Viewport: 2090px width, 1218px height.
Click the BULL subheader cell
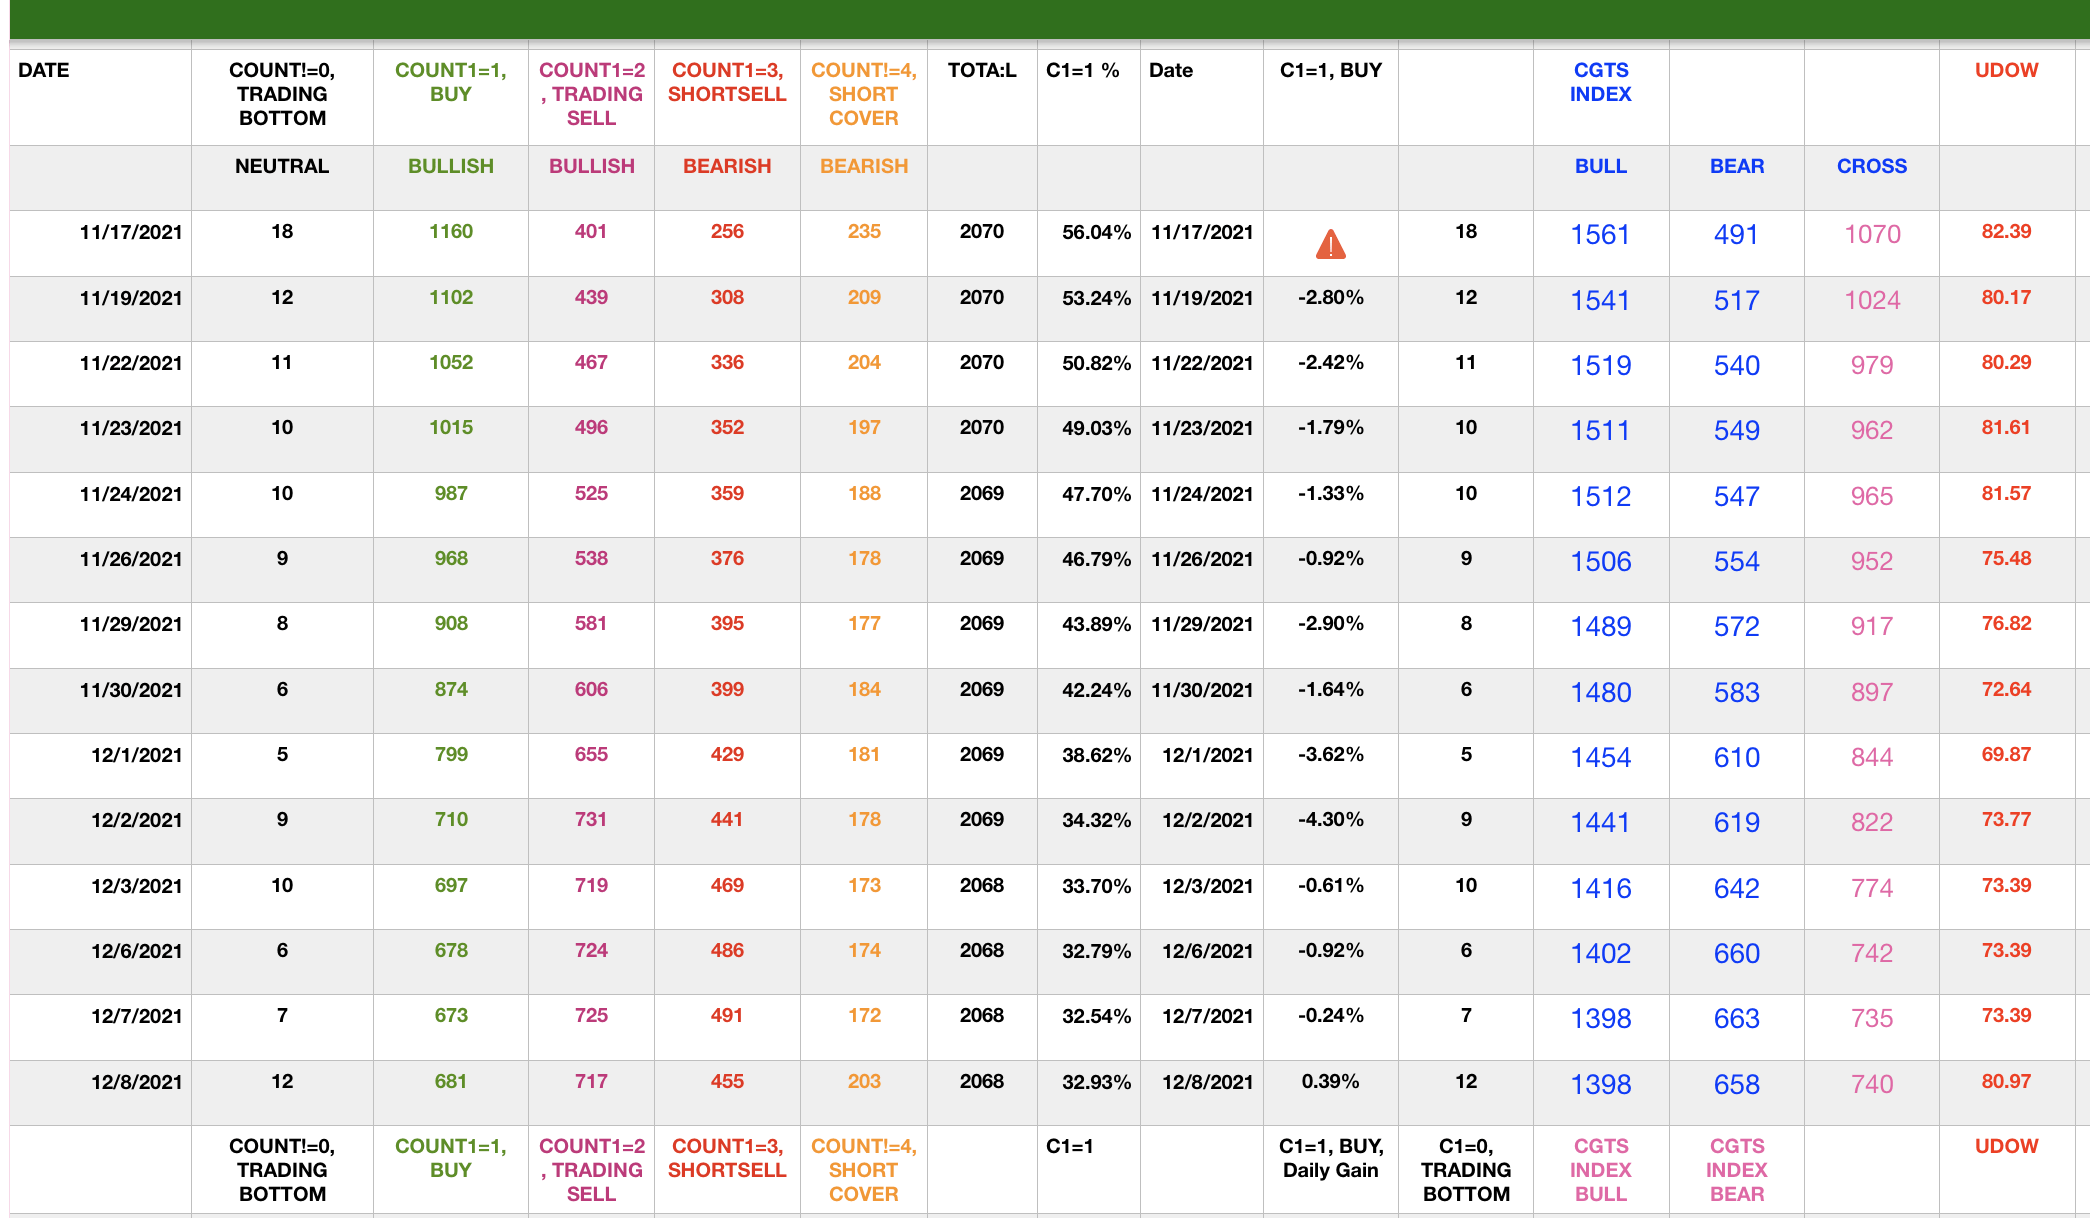pos(1600,167)
